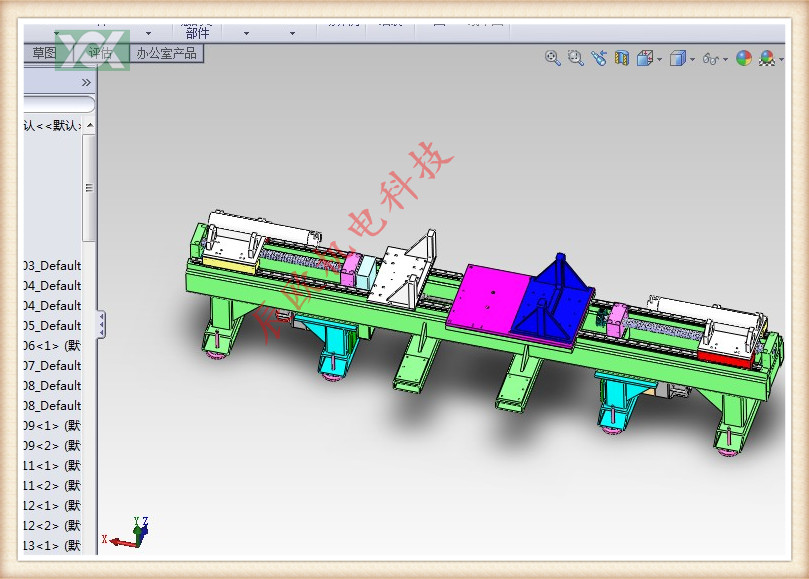Activate the Section View icon
Image resolution: width=809 pixels, height=579 pixels.
coord(622,58)
